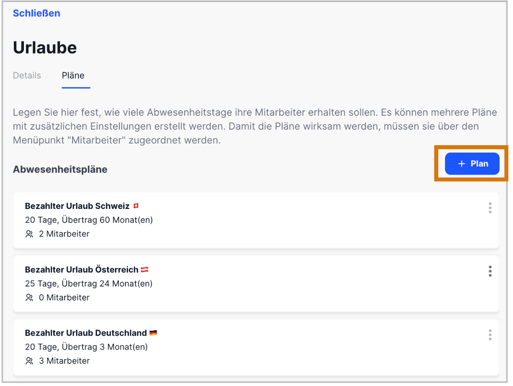
Task: Switch to the Details tab
Action: (x=27, y=76)
